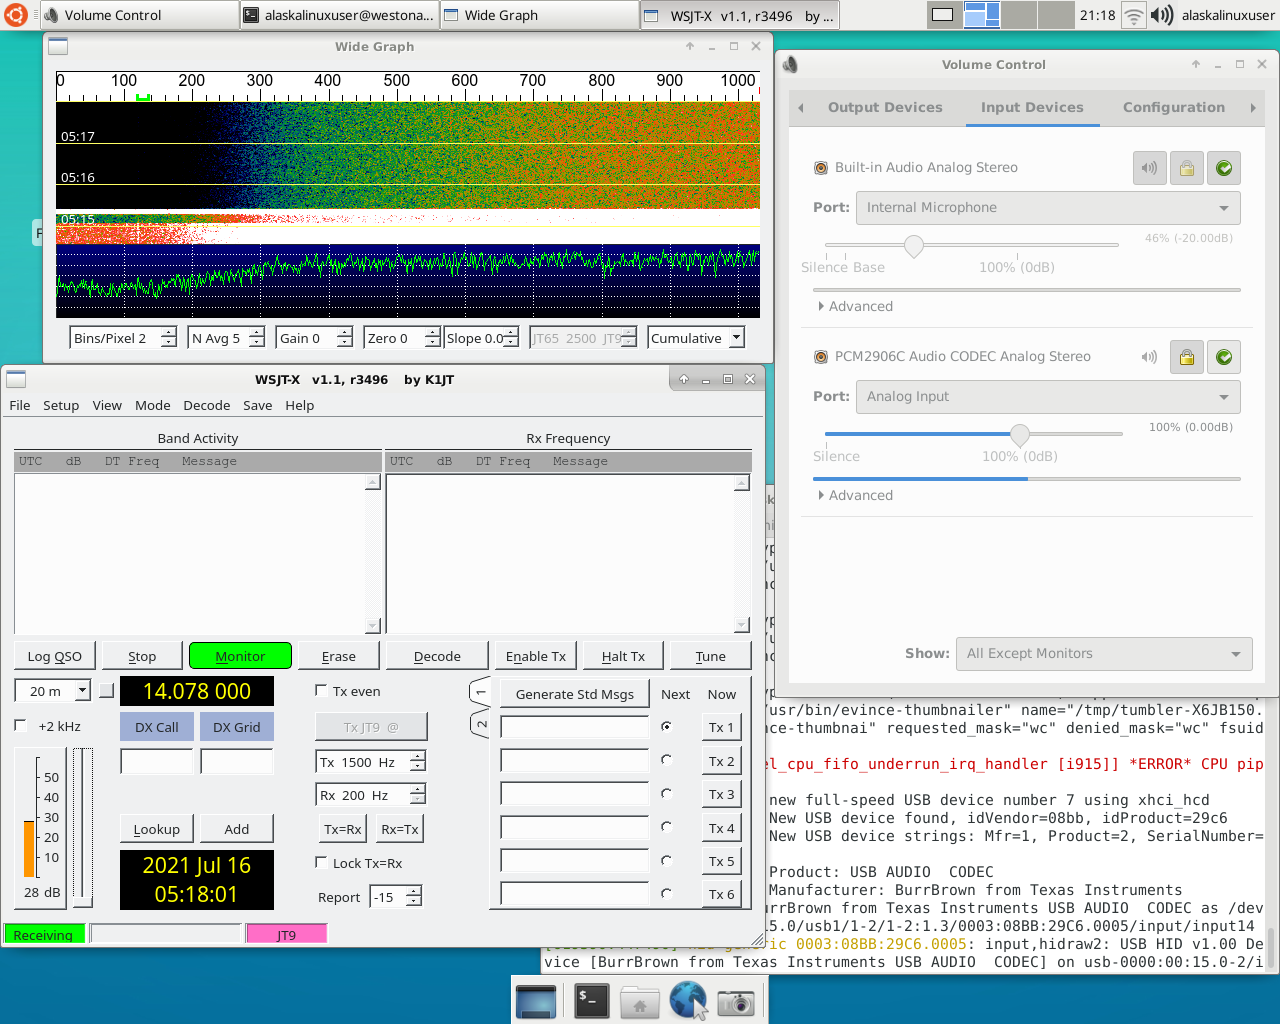Image resolution: width=1280 pixels, height=1024 pixels.
Task: Toggle channel lock for PCM2906C Audio CODEC
Action: [1186, 357]
